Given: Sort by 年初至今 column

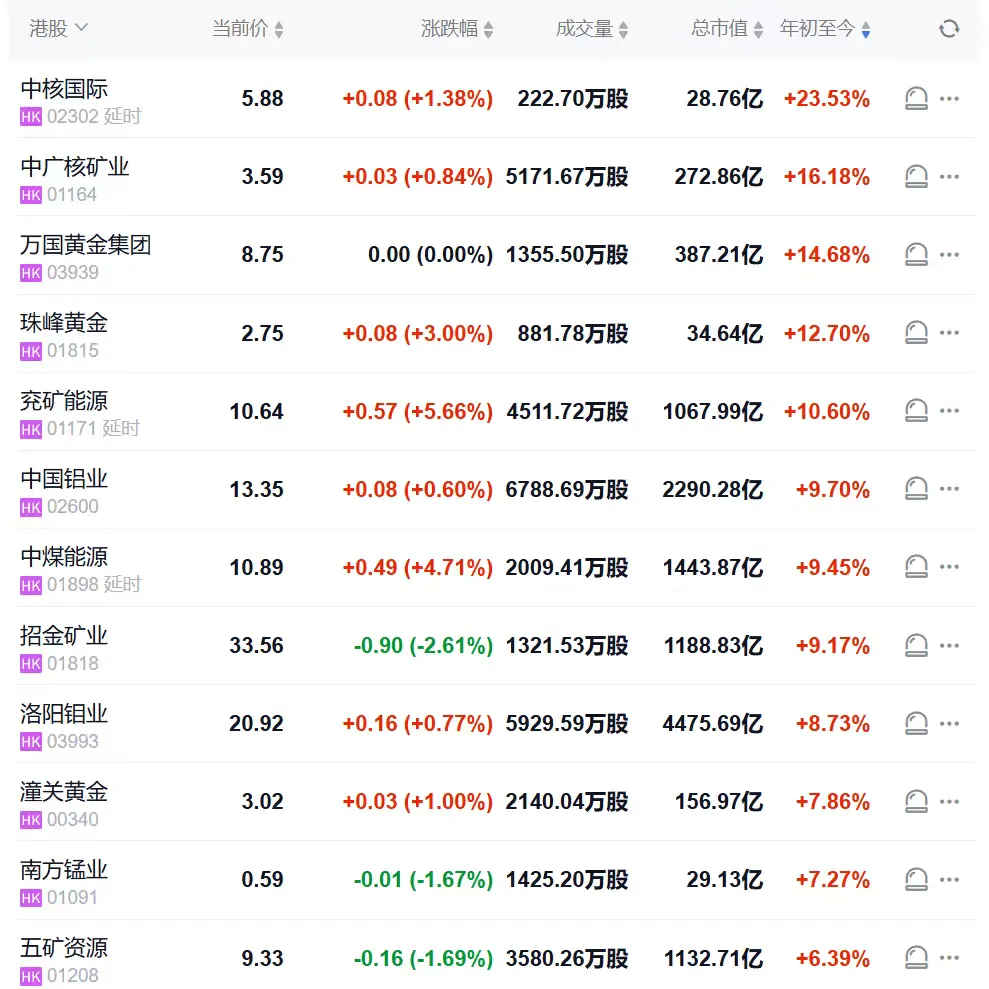Looking at the screenshot, I should click(x=825, y=28).
